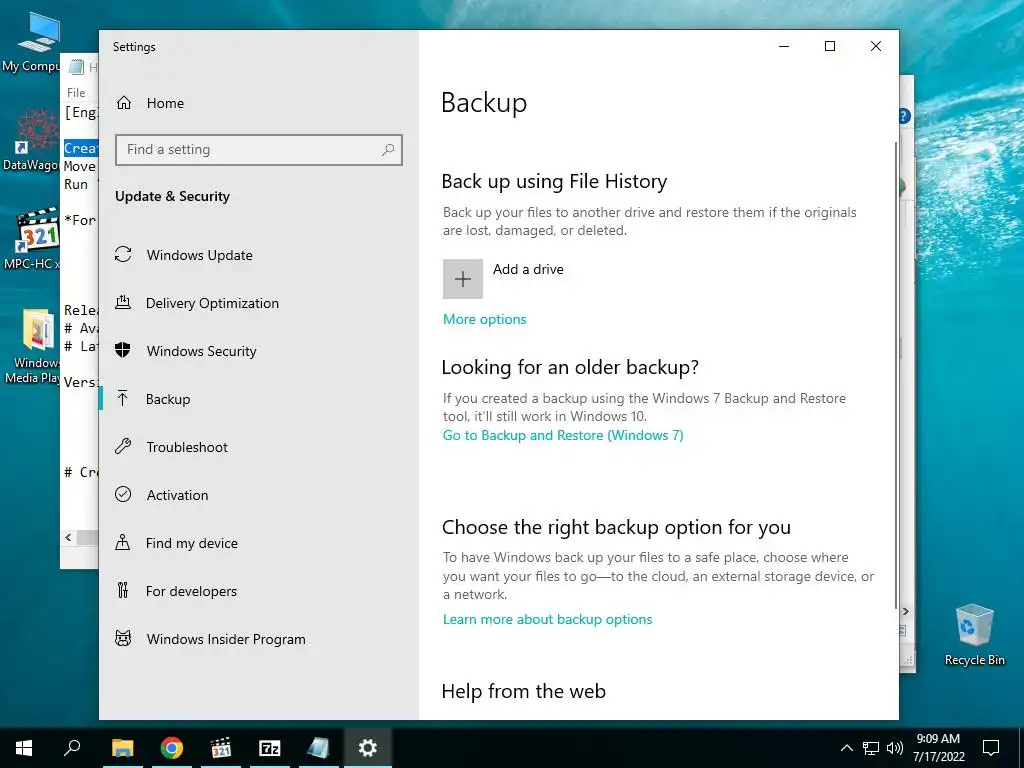The height and width of the screenshot is (768, 1024).
Task: Open the Recycle Bin desktop icon
Action: [x=974, y=634]
